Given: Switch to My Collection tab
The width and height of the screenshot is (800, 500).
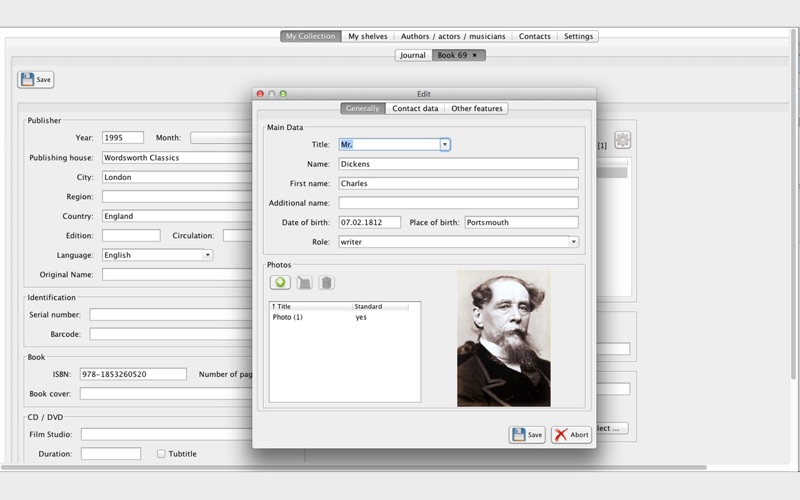Looking at the screenshot, I should [x=310, y=36].
